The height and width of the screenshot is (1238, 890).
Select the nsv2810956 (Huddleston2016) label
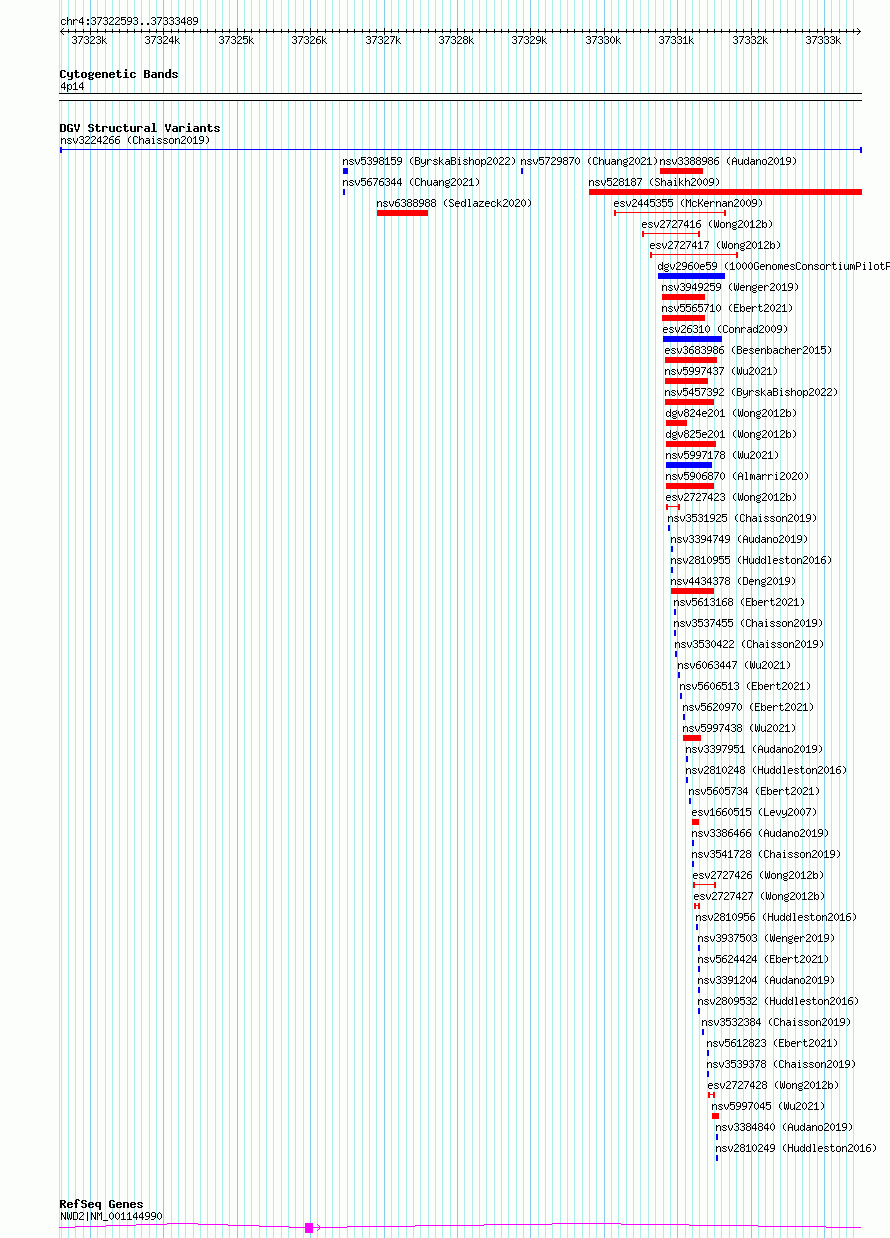(776, 917)
